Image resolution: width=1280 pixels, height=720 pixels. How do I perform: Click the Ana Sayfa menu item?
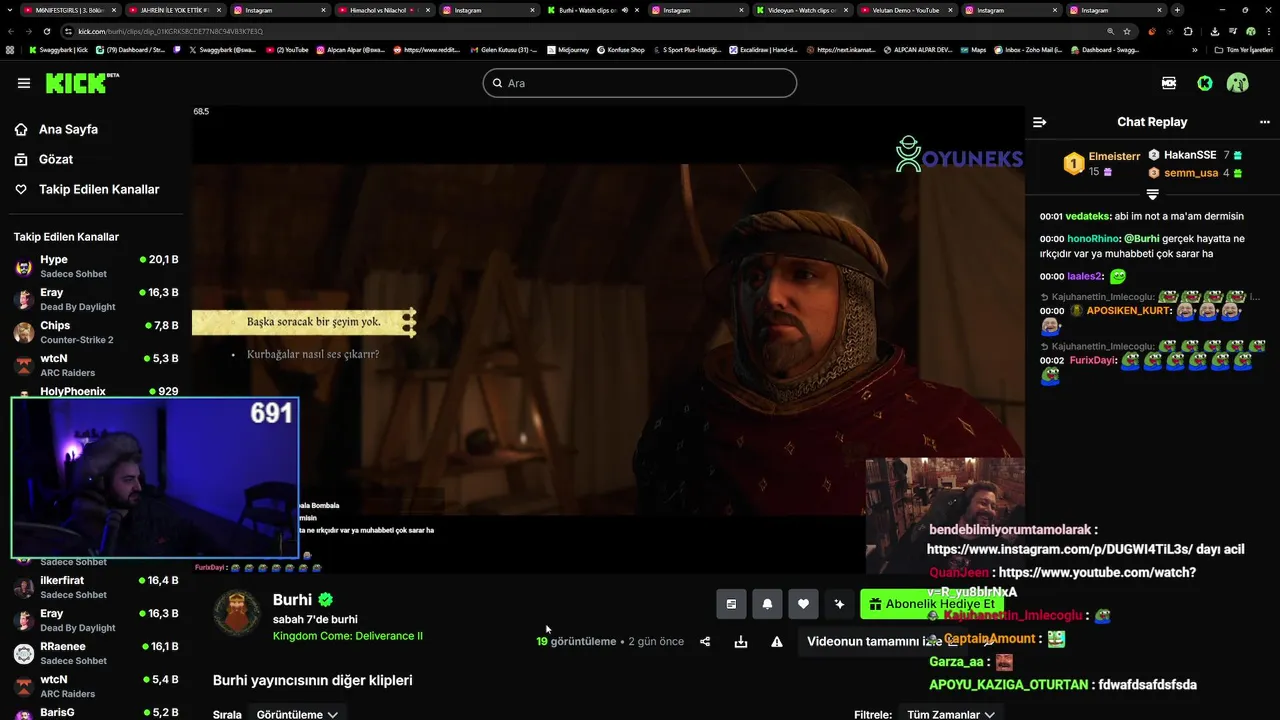(68, 129)
